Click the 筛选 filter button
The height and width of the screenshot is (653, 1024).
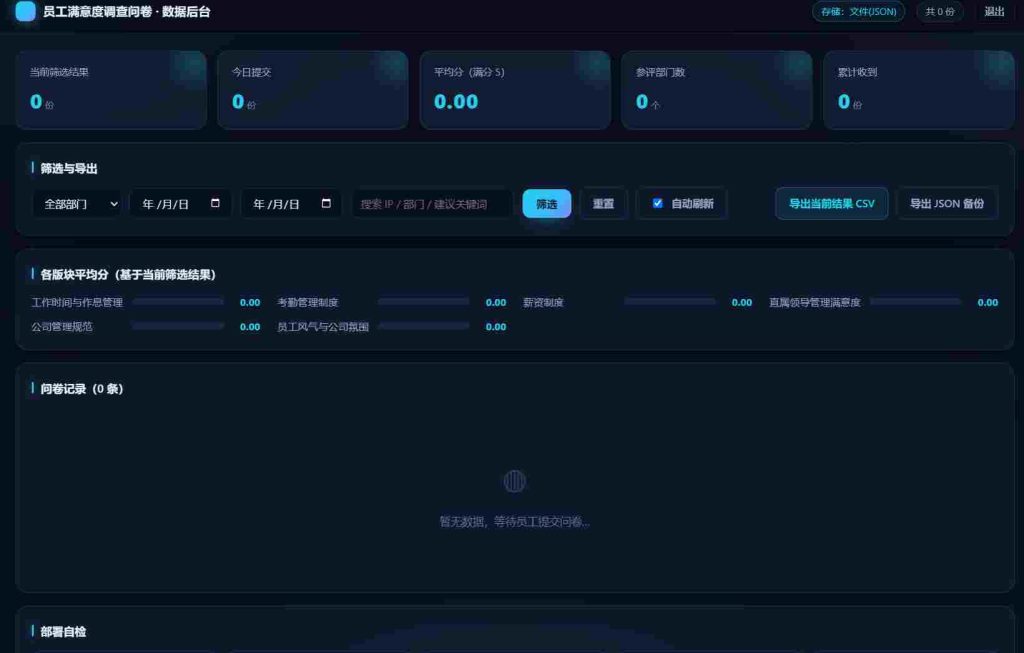[547, 204]
